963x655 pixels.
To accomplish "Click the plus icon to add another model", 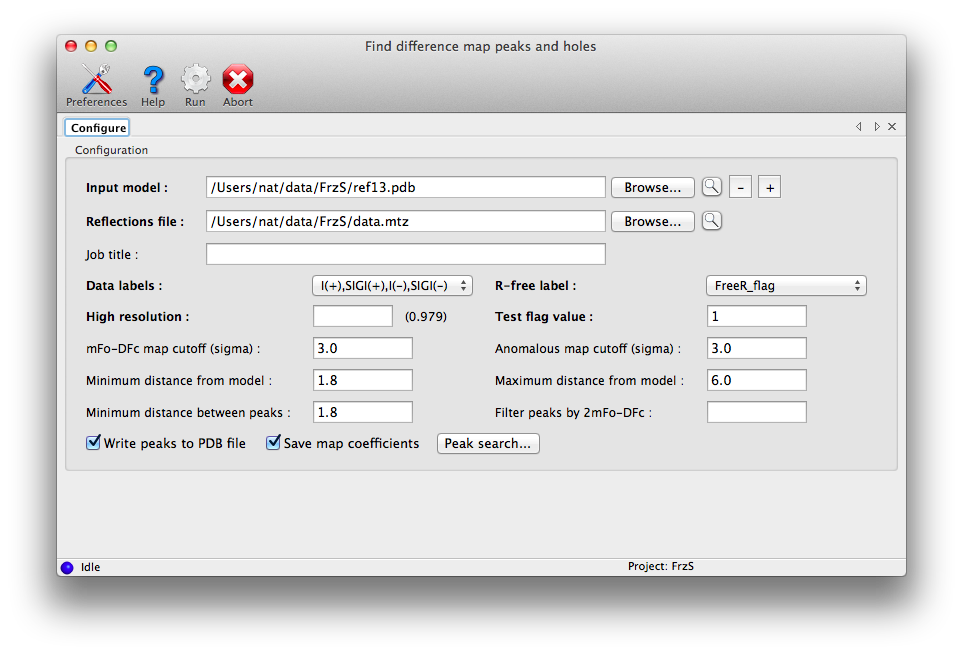I will [769, 187].
